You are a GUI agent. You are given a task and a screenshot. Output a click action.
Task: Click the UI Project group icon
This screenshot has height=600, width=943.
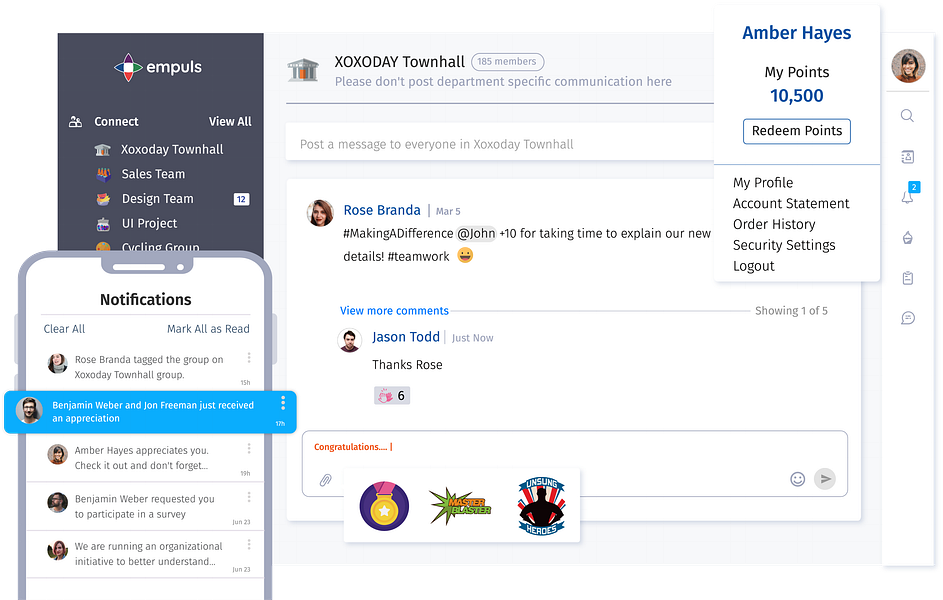(103, 224)
